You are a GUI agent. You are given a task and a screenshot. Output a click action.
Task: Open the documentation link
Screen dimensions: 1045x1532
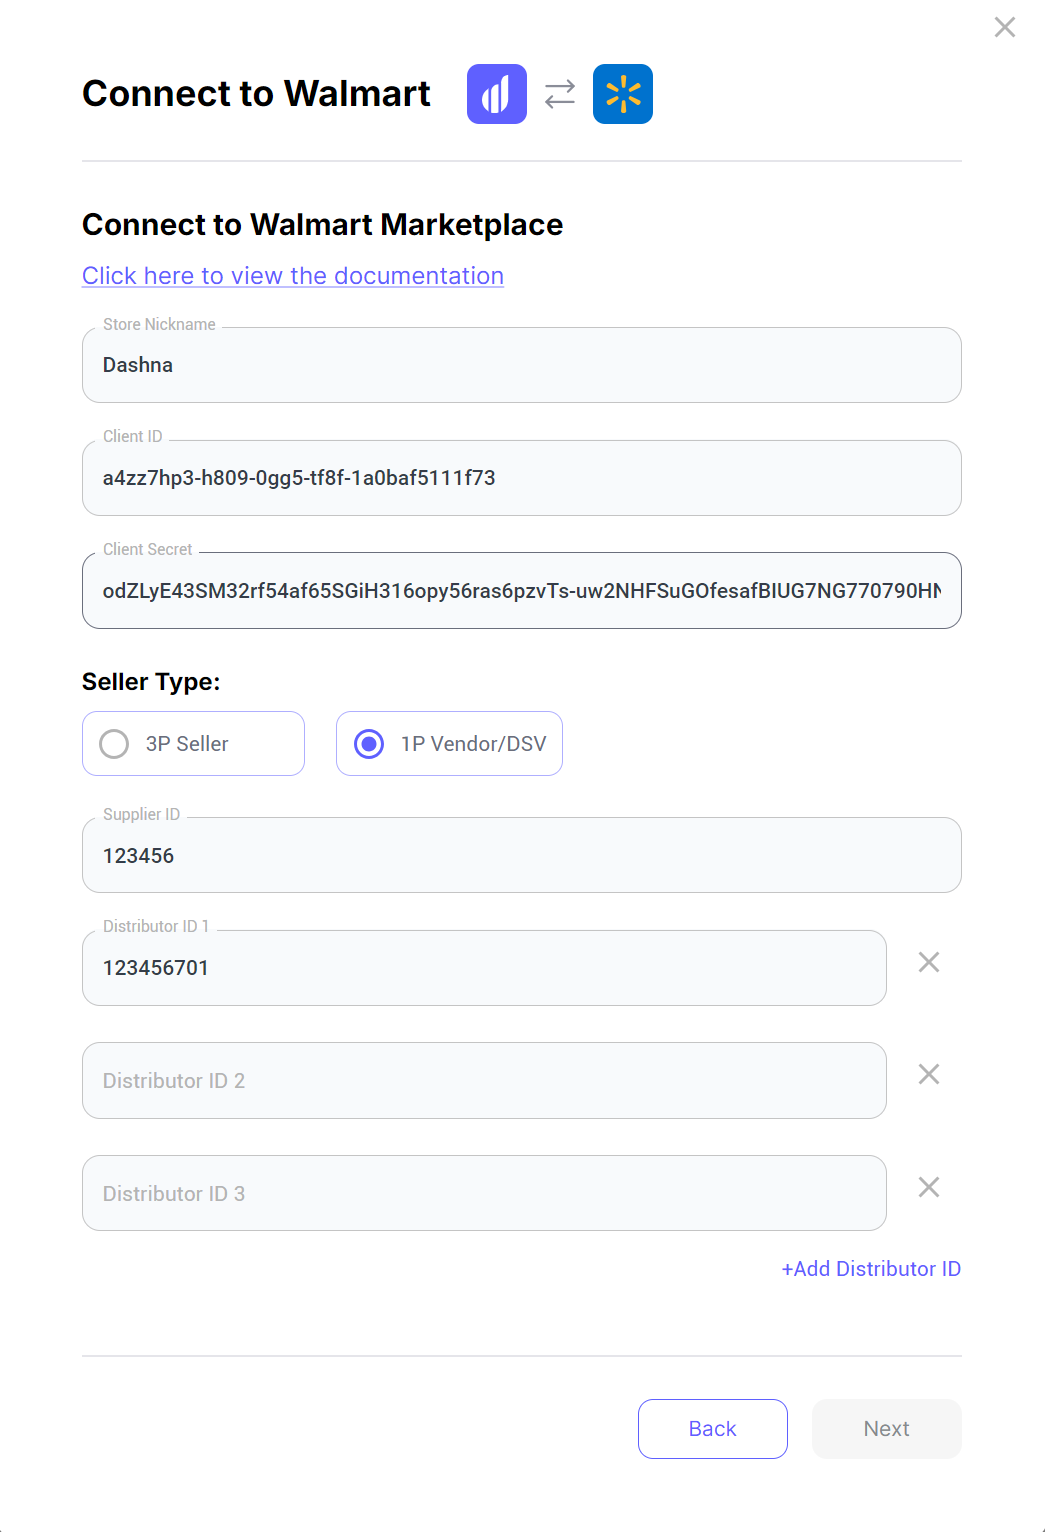tap(293, 276)
